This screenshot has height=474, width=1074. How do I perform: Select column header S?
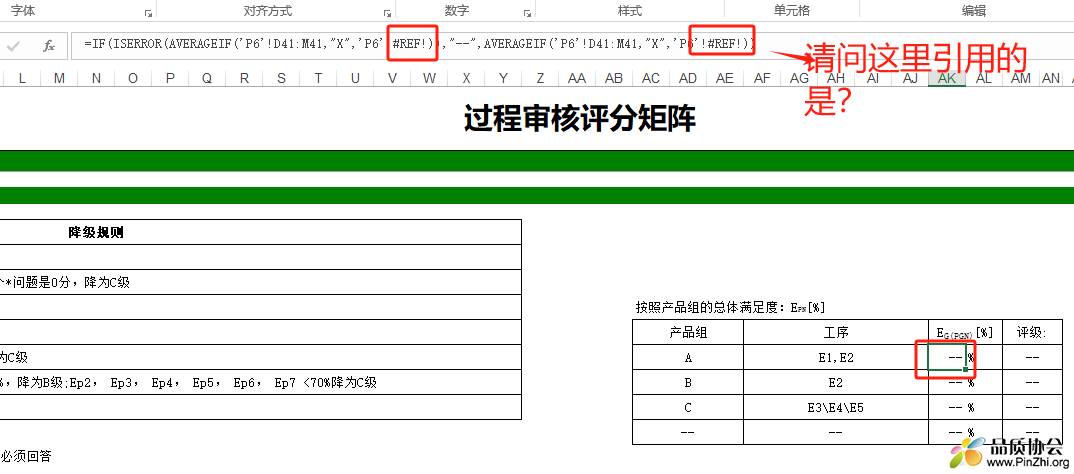click(x=282, y=78)
